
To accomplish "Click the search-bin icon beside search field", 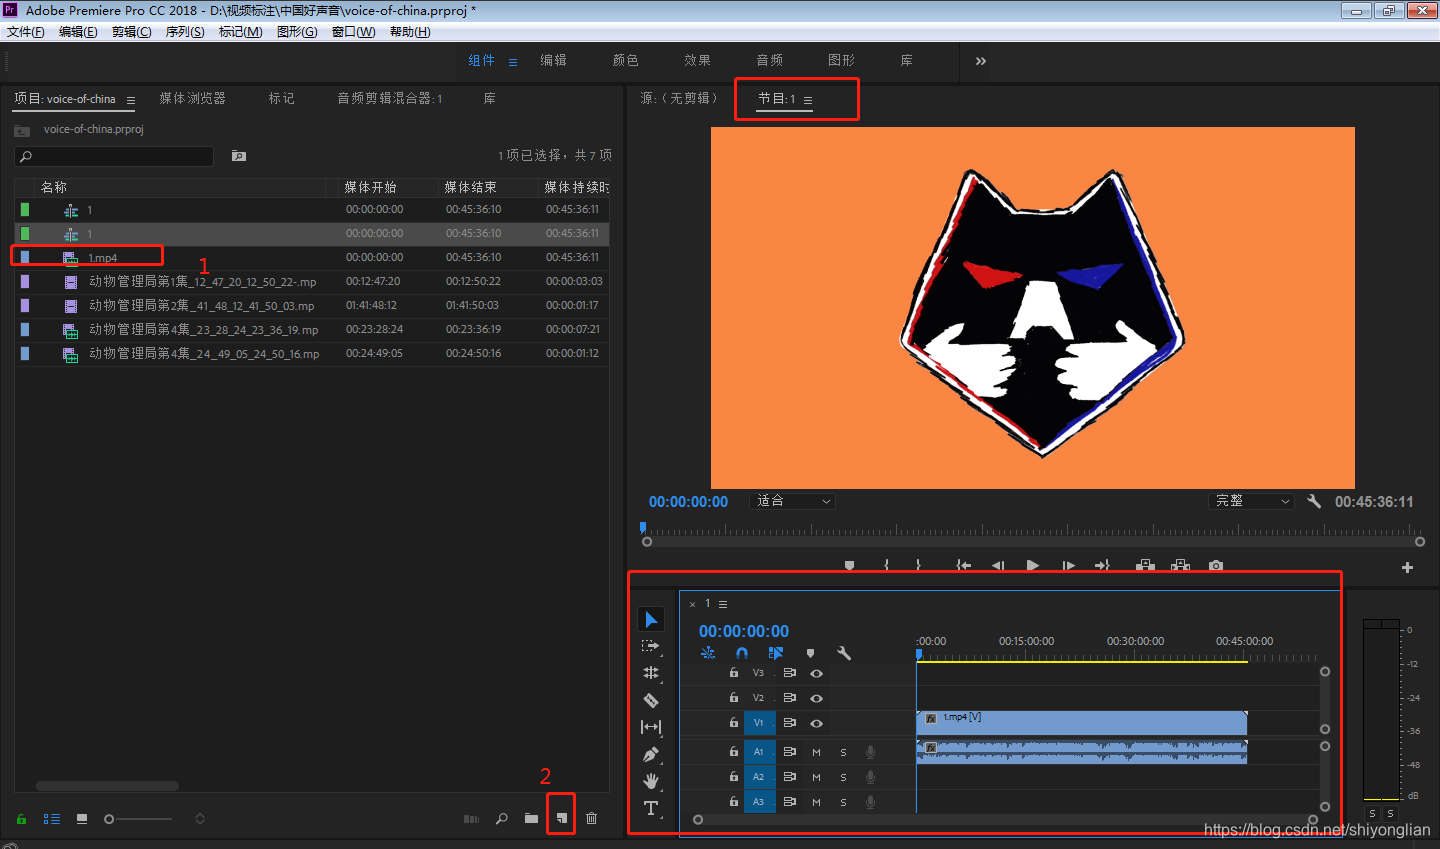I will coord(238,156).
